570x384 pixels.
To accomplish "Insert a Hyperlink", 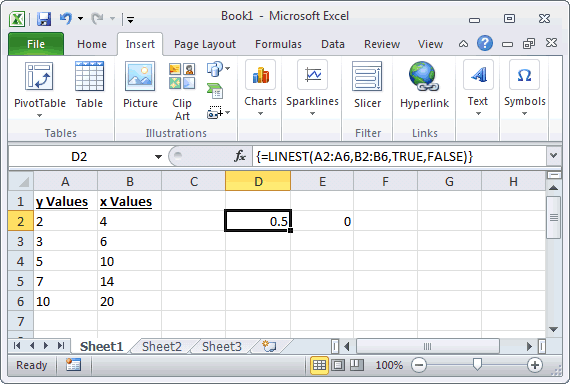I will coord(424,85).
